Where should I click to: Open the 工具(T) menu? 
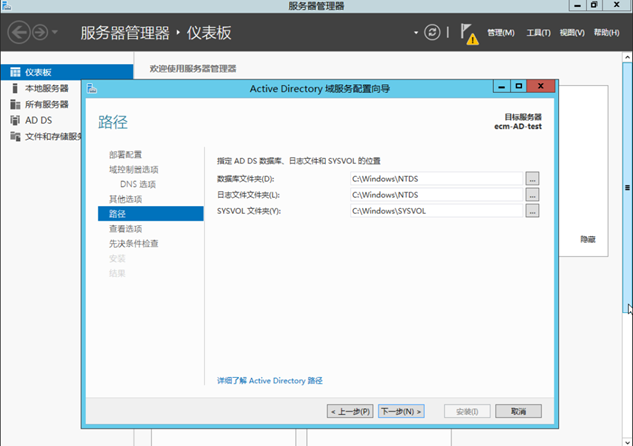tap(538, 33)
